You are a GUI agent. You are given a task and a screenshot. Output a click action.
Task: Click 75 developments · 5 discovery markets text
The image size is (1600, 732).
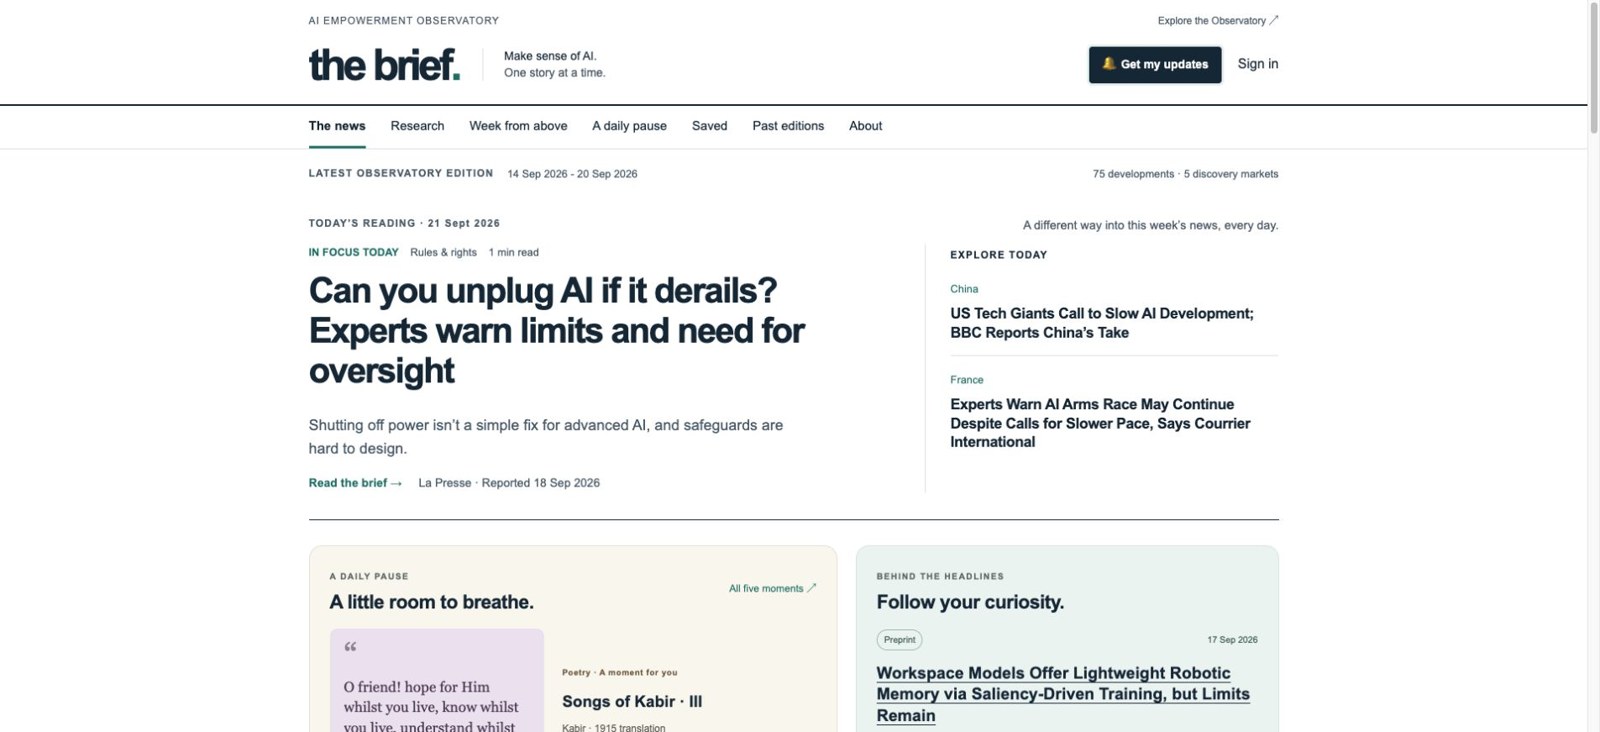(x=1185, y=174)
